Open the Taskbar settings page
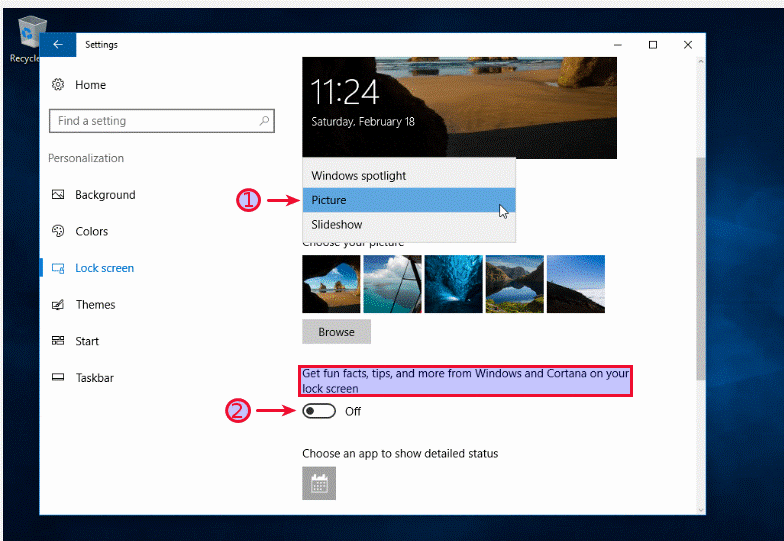The height and width of the screenshot is (541, 784). (x=94, y=378)
